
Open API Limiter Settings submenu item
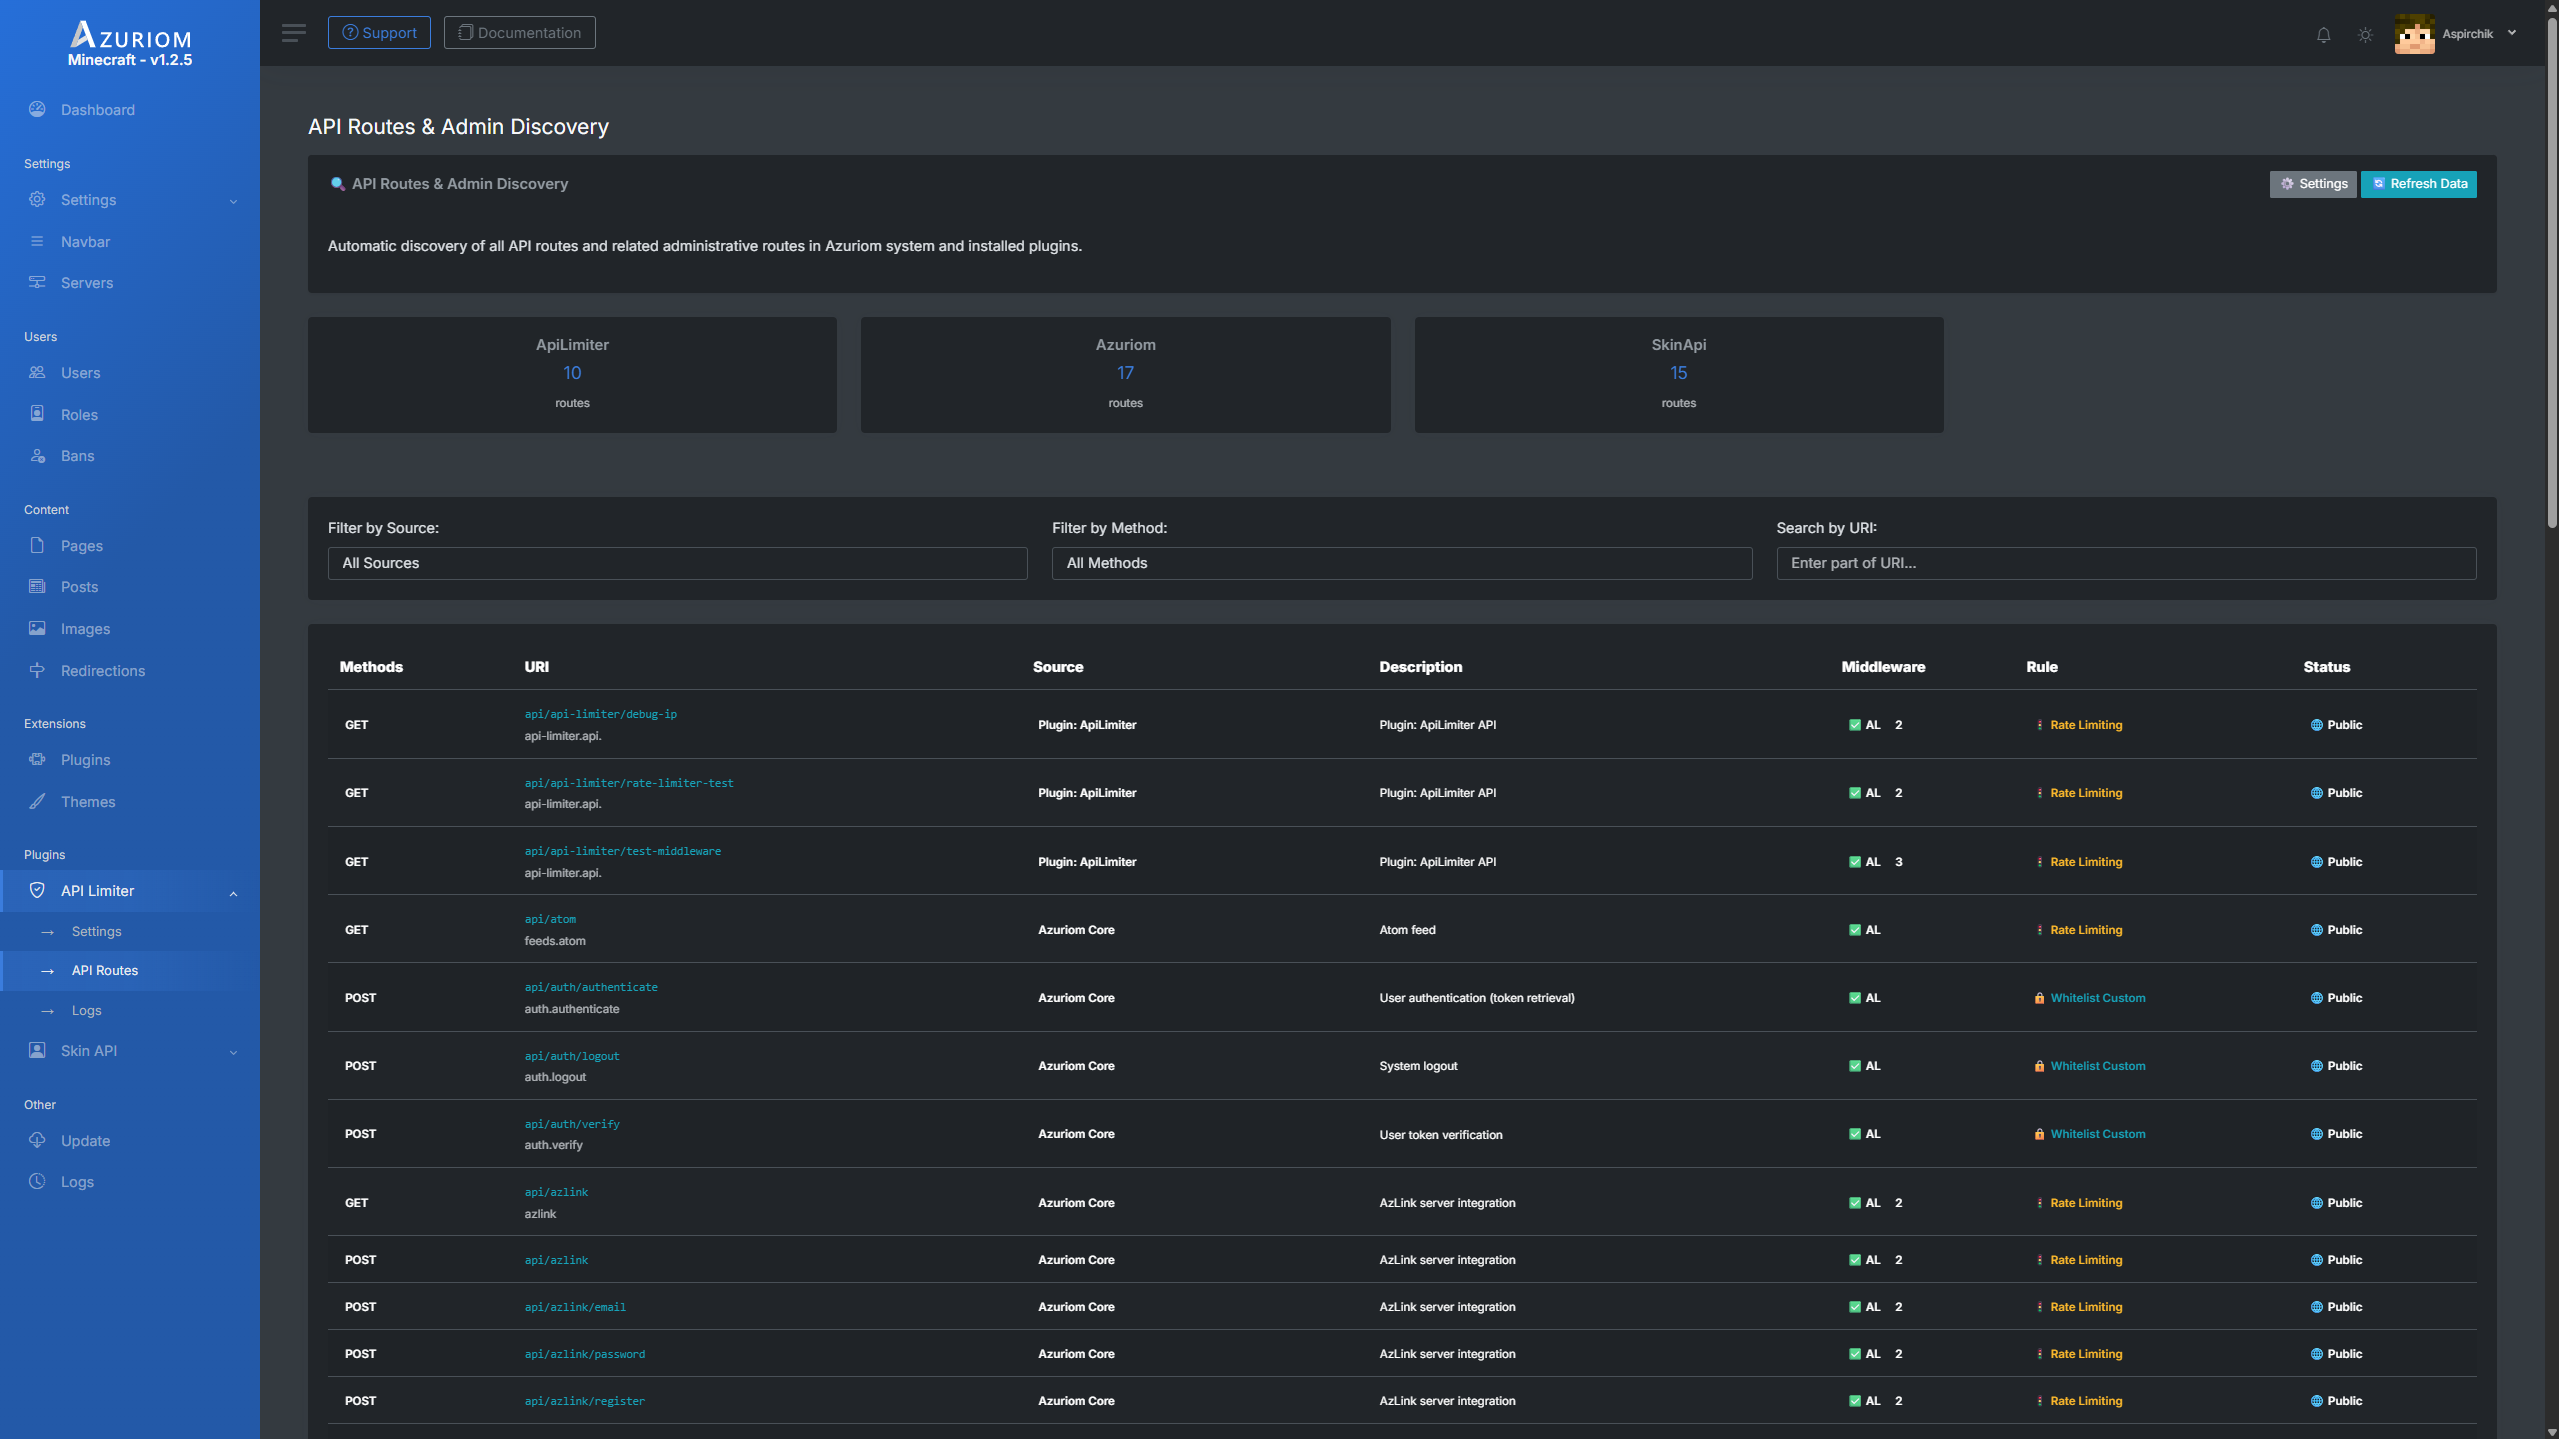(x=96, y=931)
